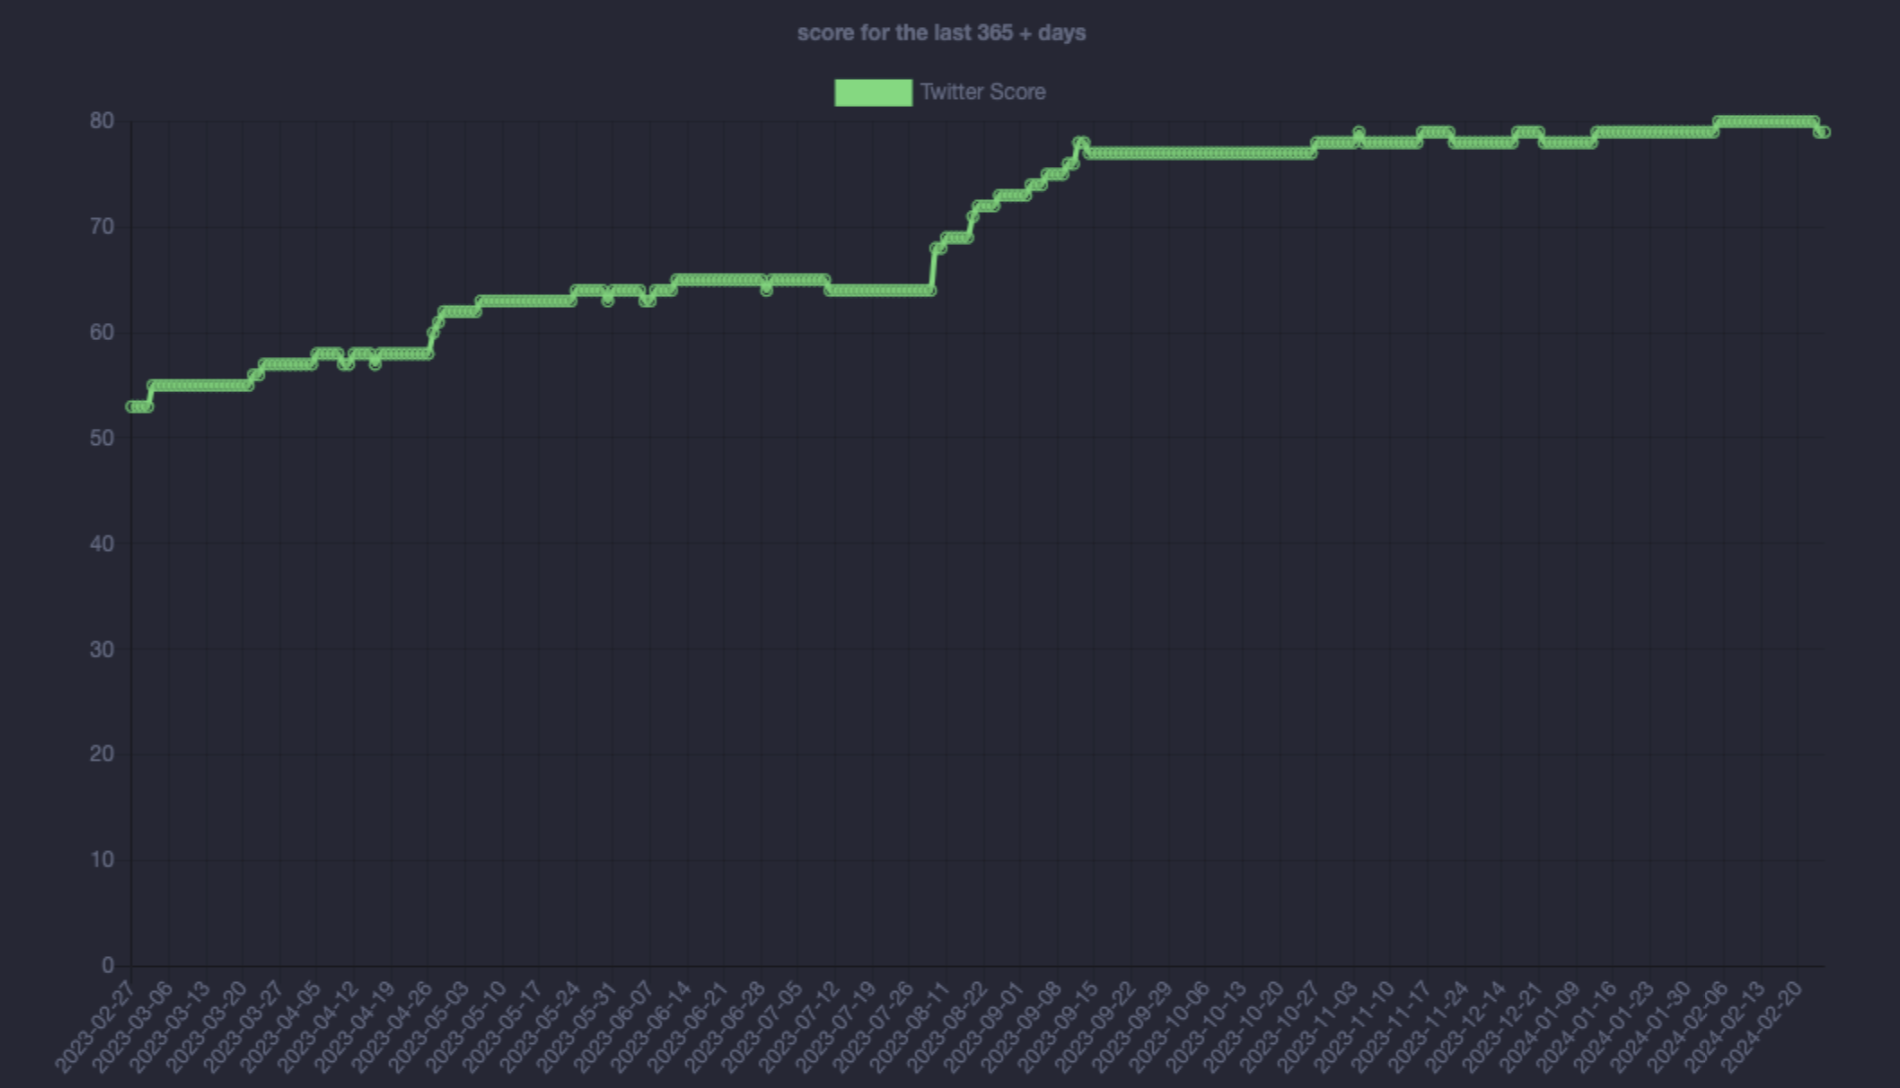Click the x-axis date "2023-06-07"
1900x1088 pixels.
613,1027
